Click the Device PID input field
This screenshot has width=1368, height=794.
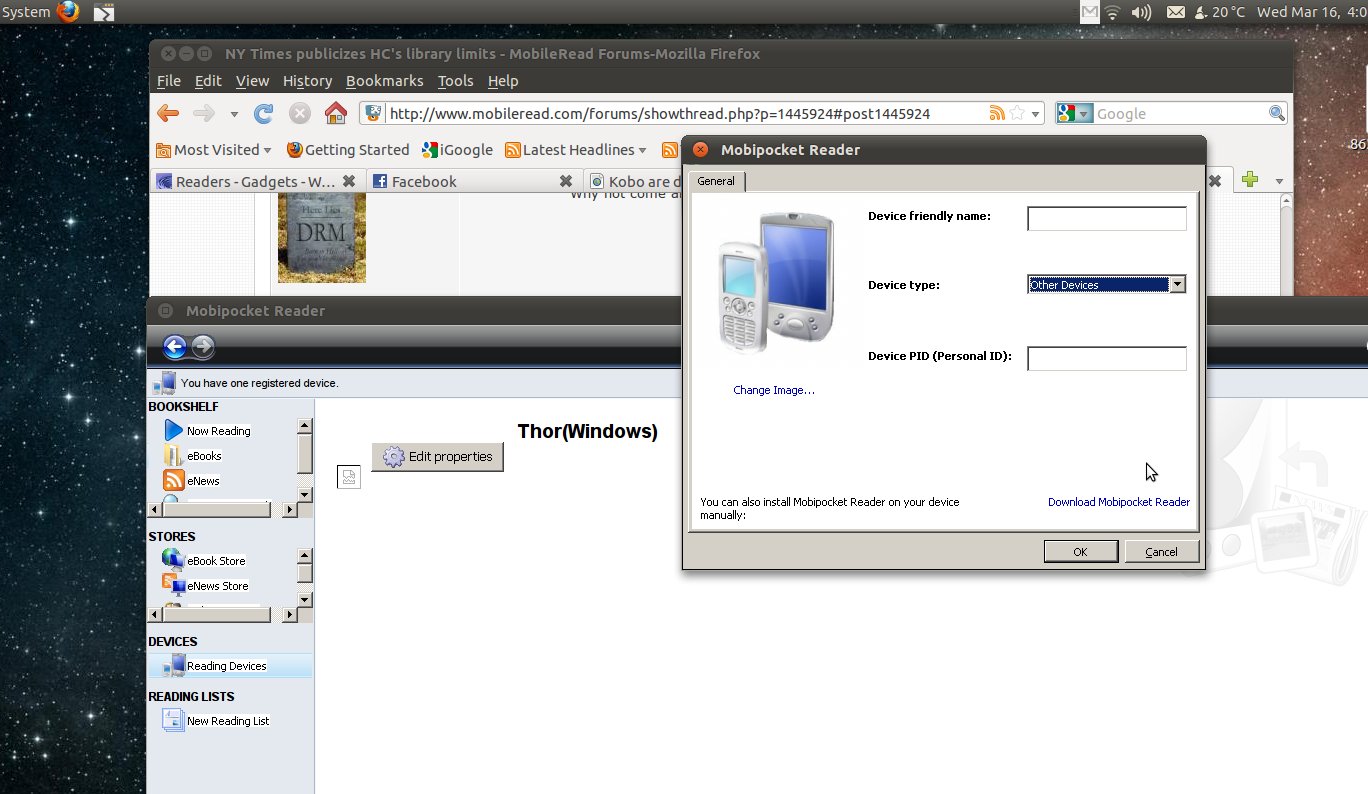tap(1107, 358)
